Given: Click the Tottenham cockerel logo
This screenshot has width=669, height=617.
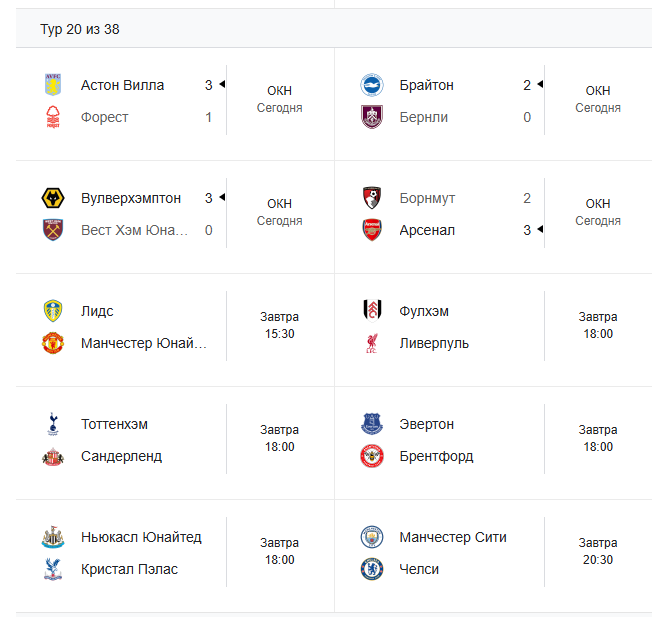Looking at the screenshot, I should (x=53, y=424).
